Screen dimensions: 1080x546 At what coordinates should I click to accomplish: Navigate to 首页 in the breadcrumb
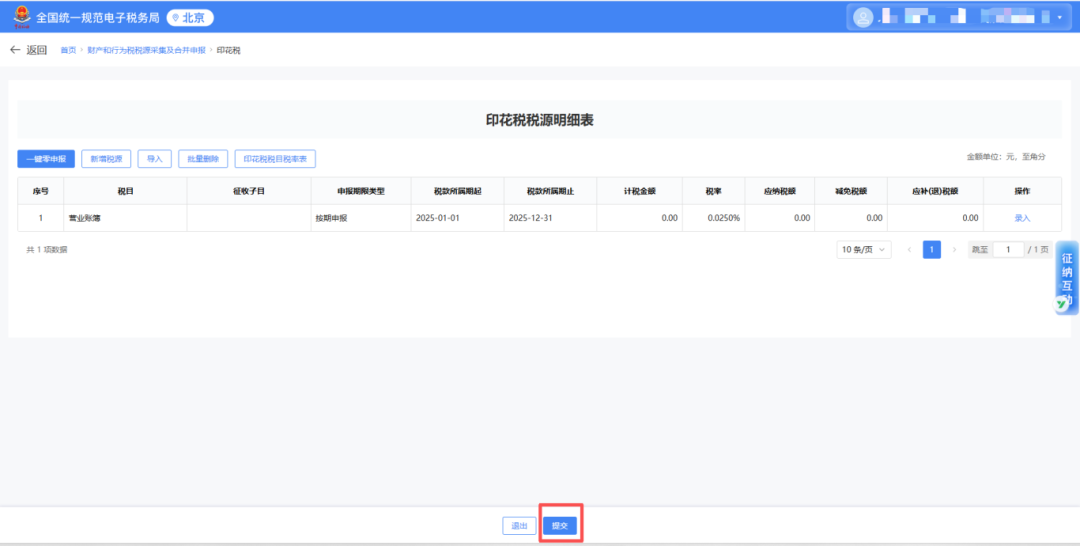point(68,50)
